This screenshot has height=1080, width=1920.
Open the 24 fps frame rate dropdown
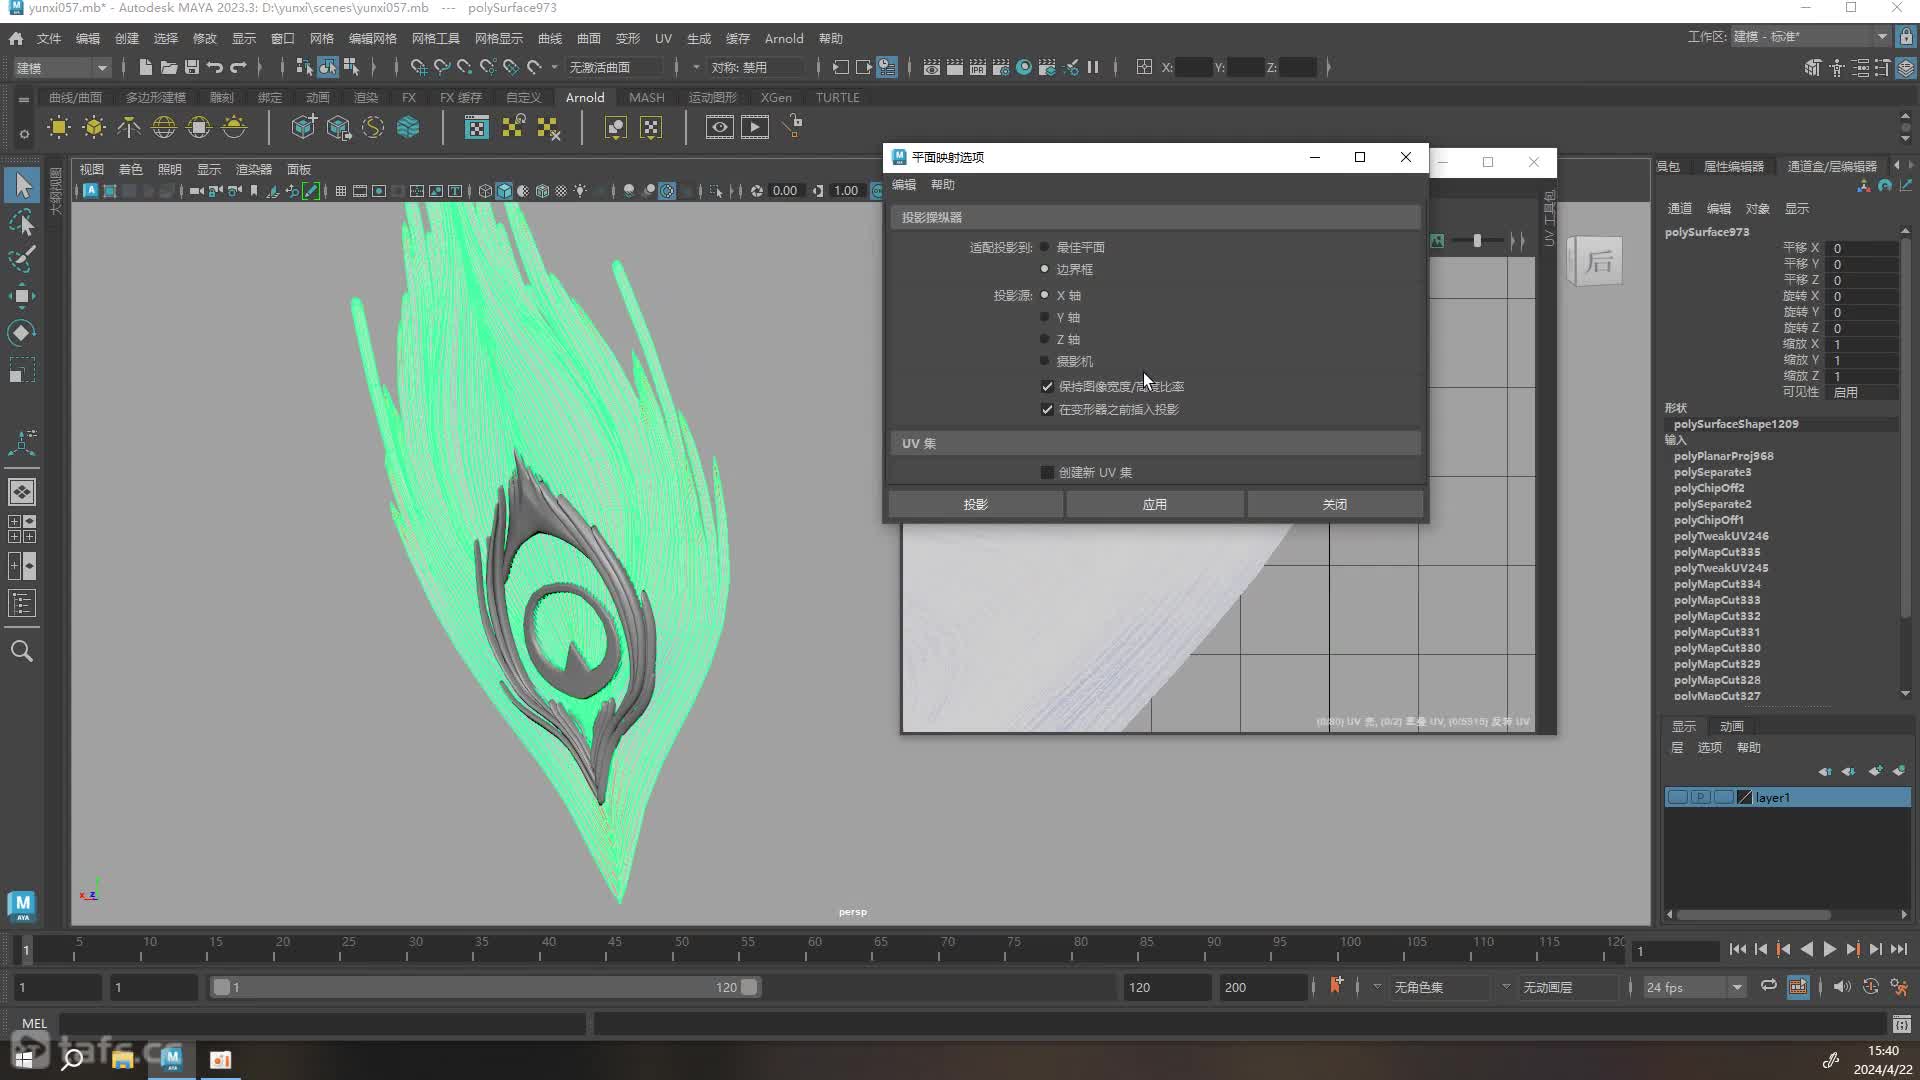(x=1695, y=987)
